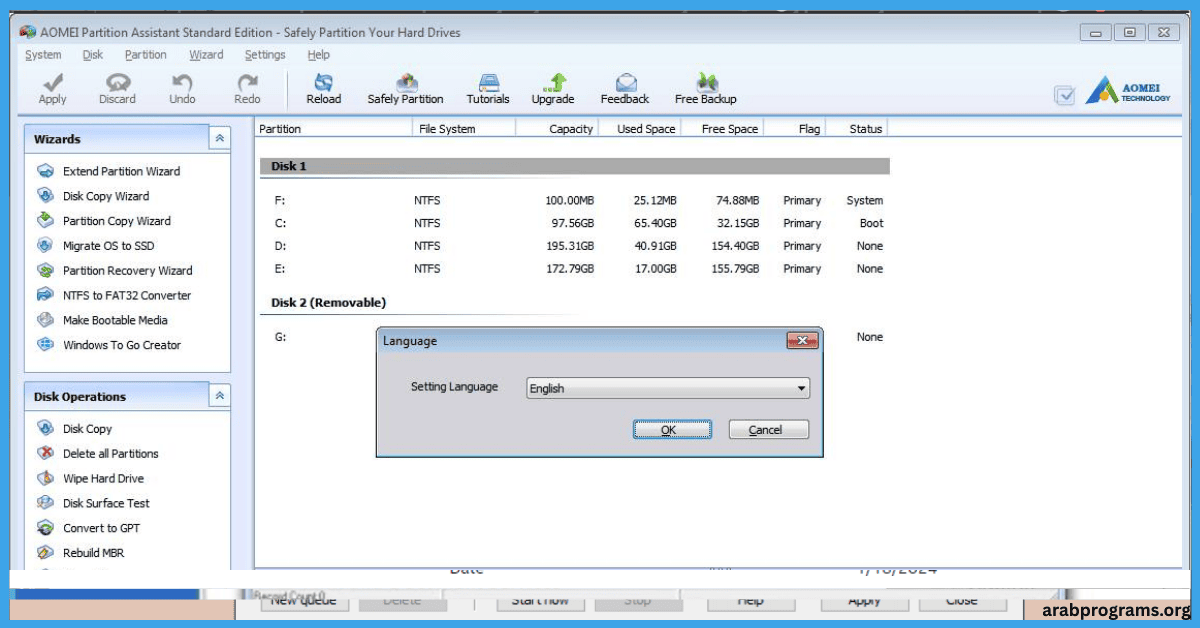Open Feedback from the toolbar

coord(625,89)
